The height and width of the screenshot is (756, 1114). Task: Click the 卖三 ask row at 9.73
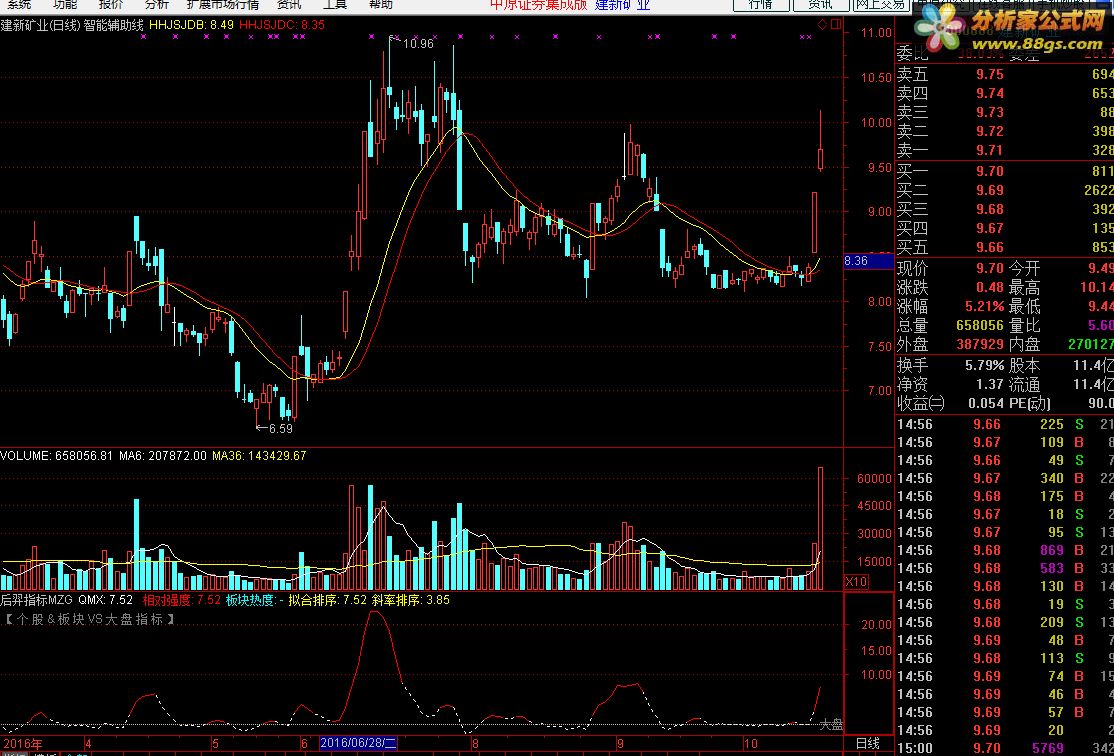(1005, 112)
